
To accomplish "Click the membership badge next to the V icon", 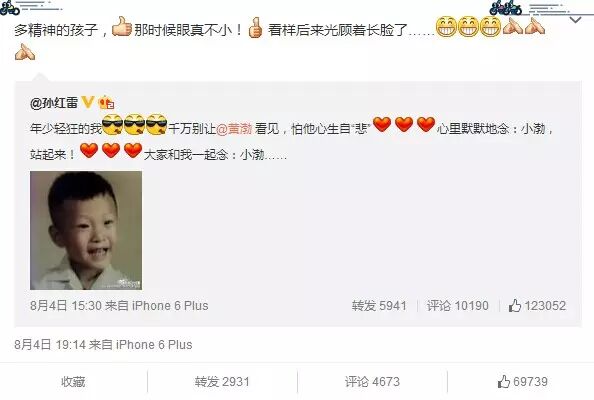I will click(106, 103).
